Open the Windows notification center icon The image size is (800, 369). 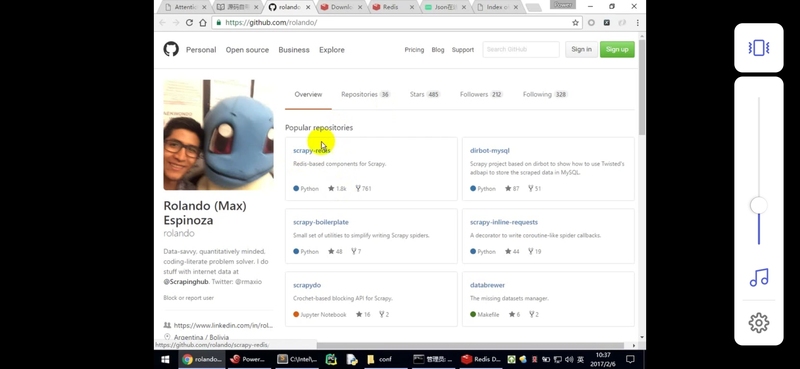630,359
